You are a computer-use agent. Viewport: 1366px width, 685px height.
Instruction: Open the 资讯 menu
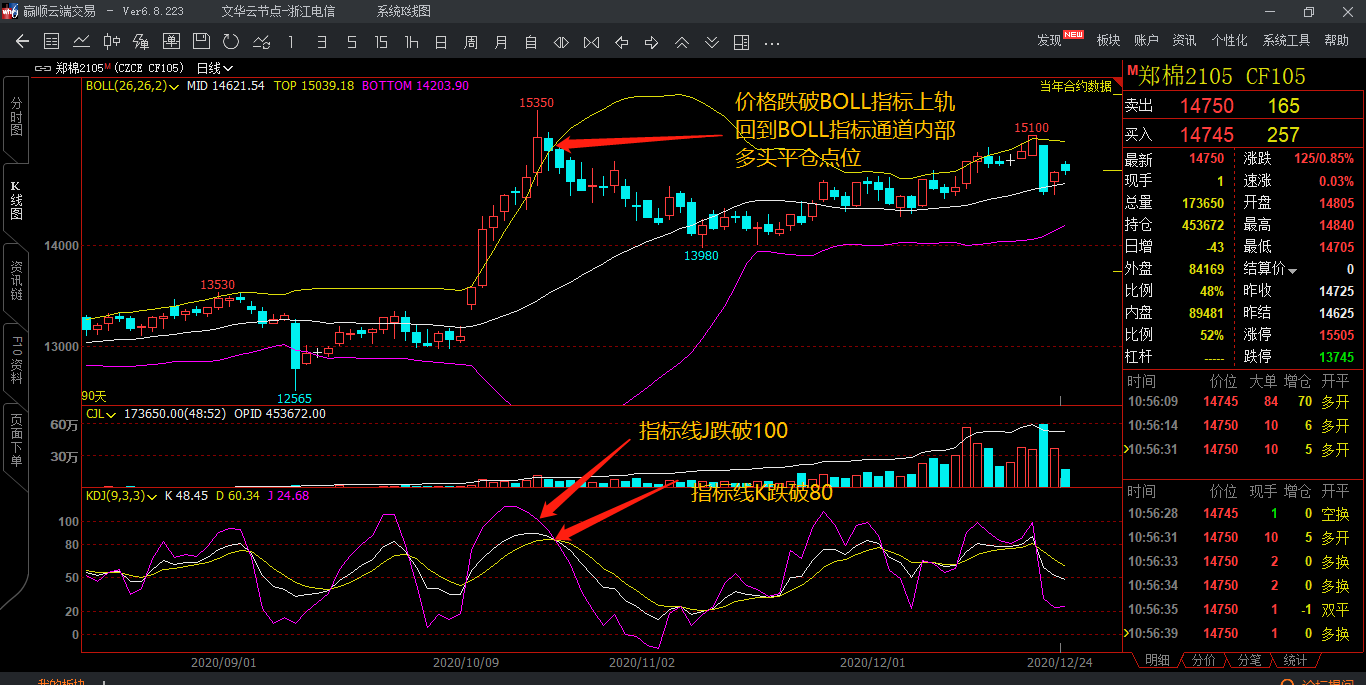click(1184, 40)
